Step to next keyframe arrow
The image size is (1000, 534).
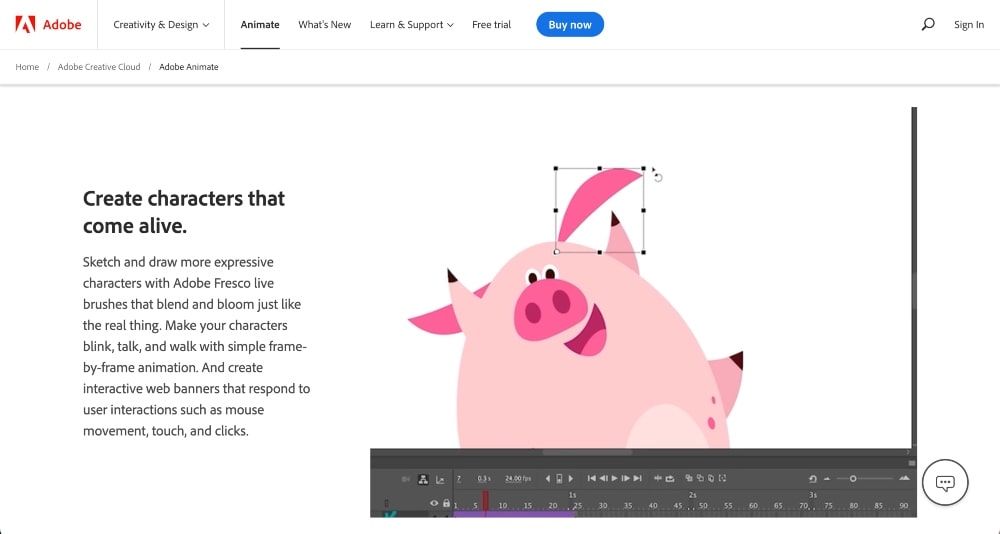pyautogui.click(x=571, y=478)
